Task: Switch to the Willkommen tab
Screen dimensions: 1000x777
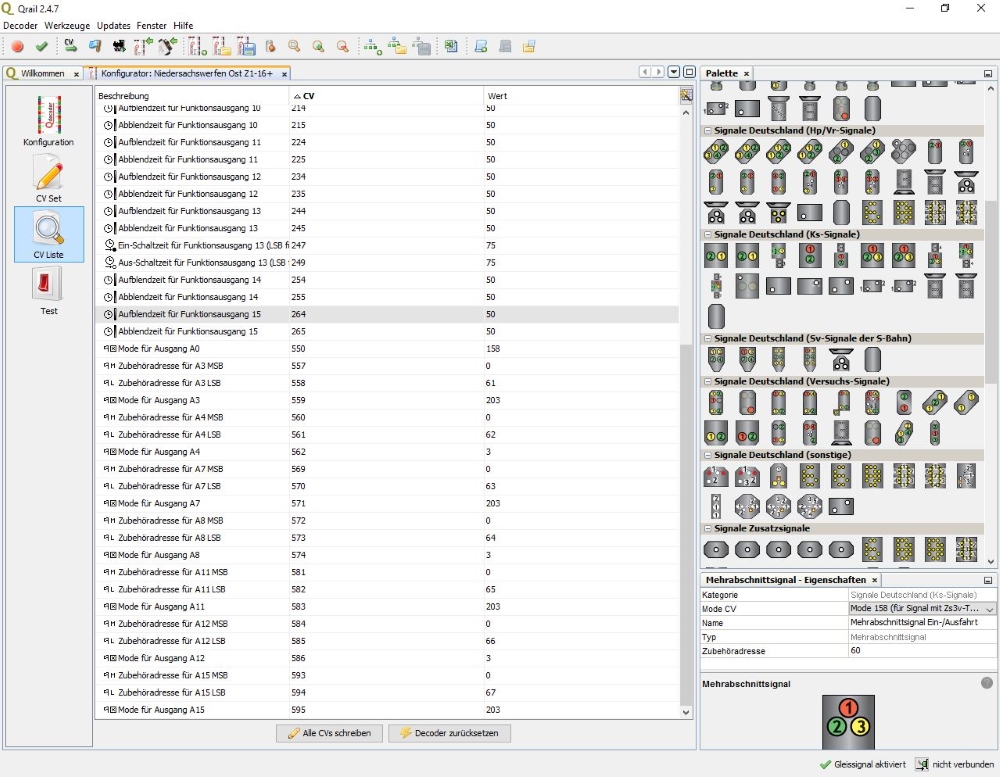Action: tap(42, 74)
